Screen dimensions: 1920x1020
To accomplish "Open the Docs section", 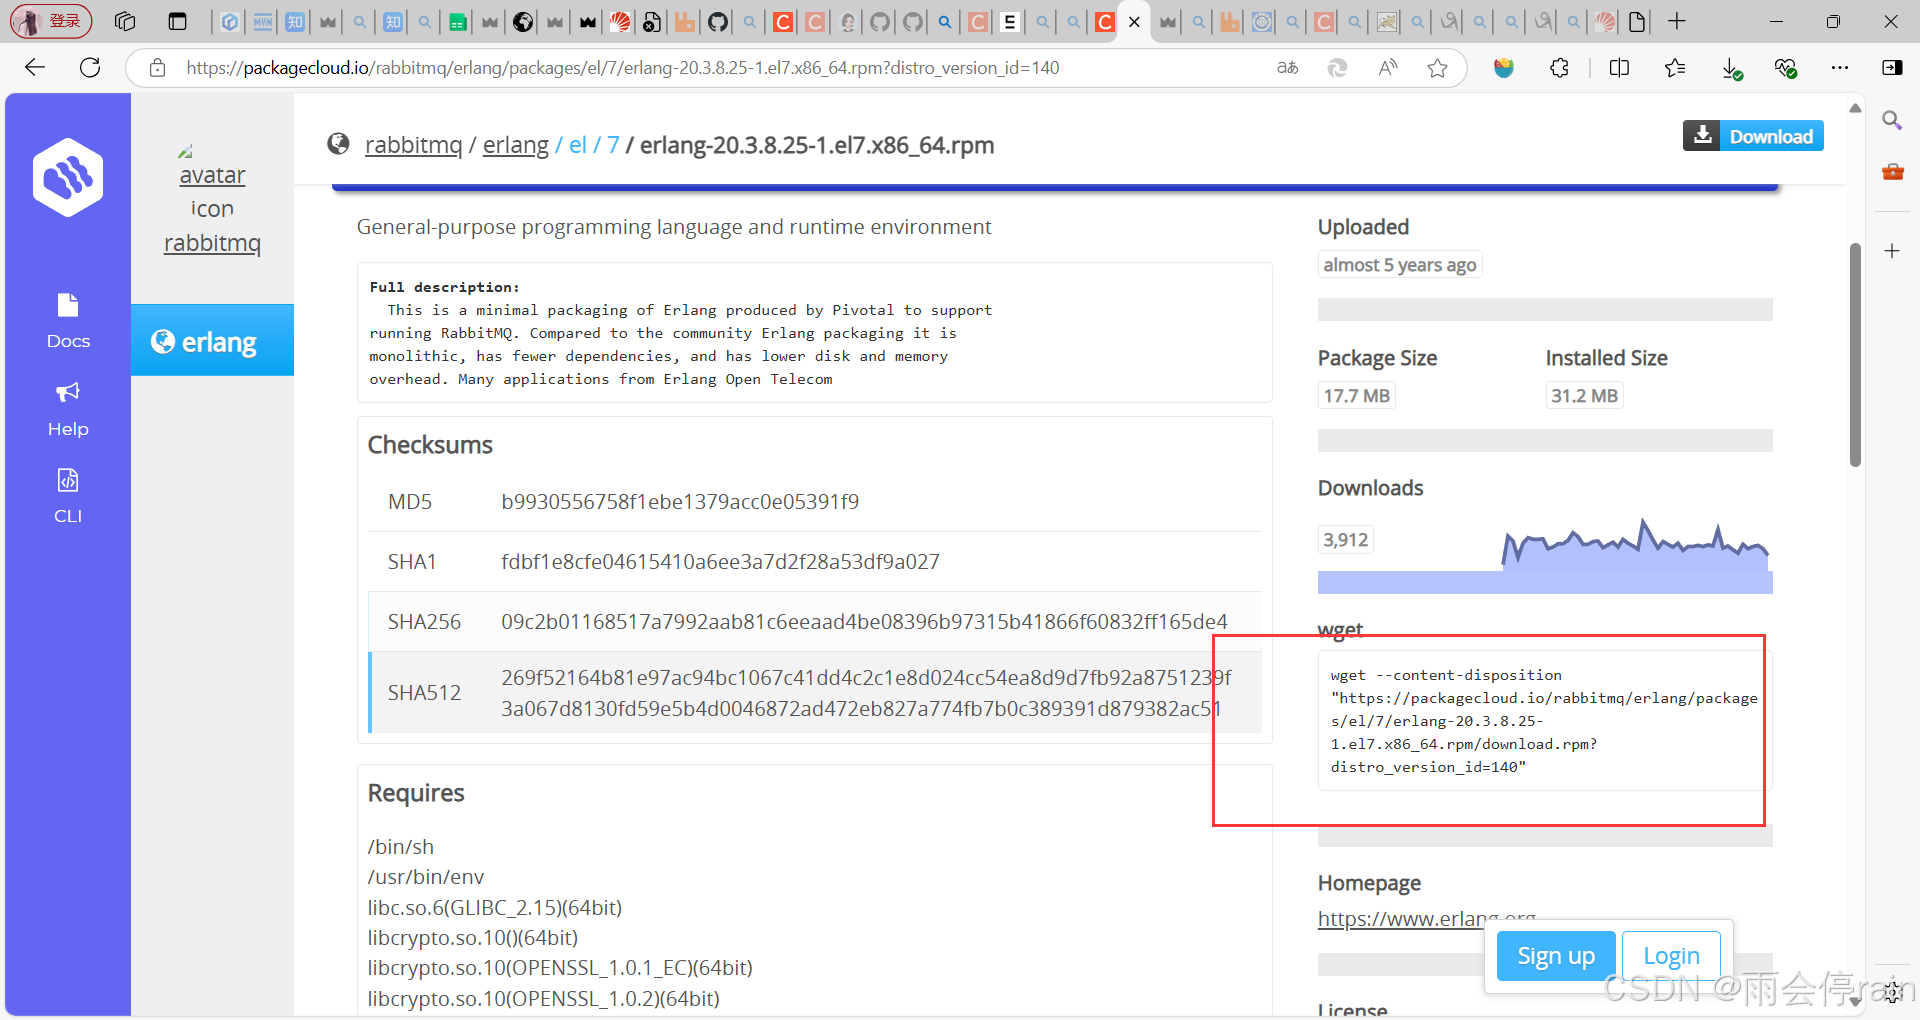I will 68,322.
